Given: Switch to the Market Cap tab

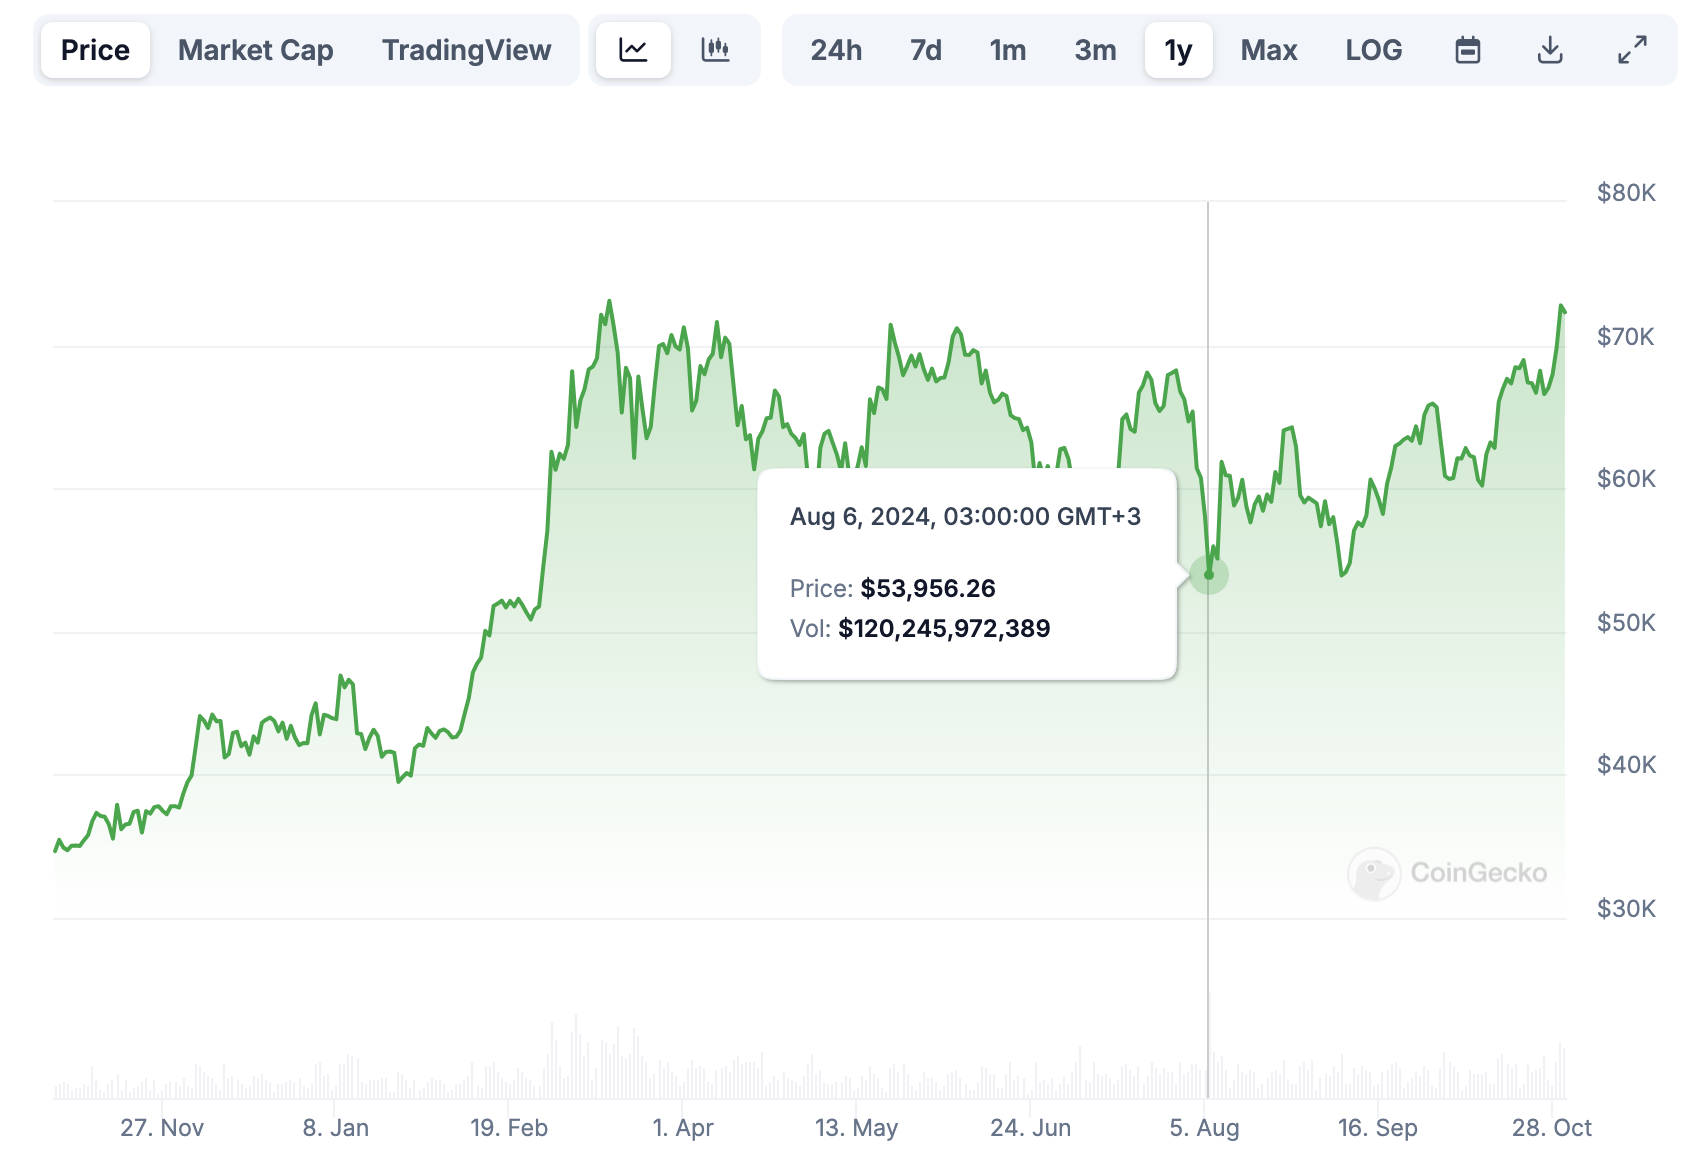Looking at the screenshot, I should [x=255, y=50].
